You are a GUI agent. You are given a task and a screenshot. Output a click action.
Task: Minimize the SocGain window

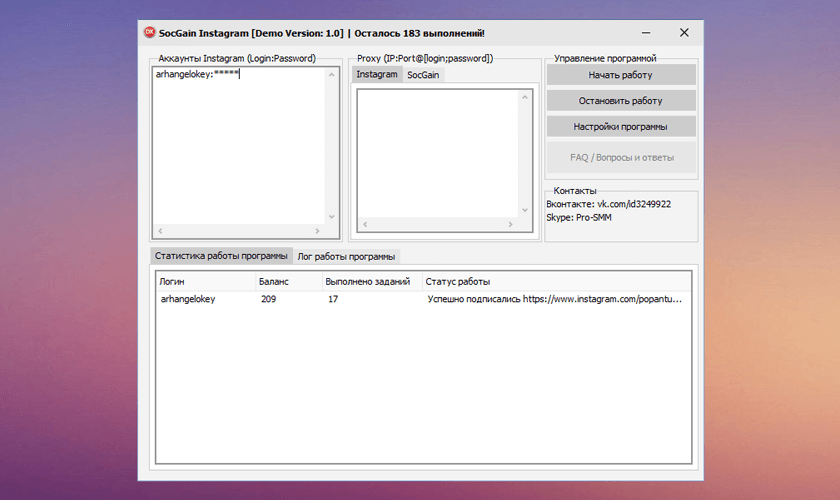646,33
